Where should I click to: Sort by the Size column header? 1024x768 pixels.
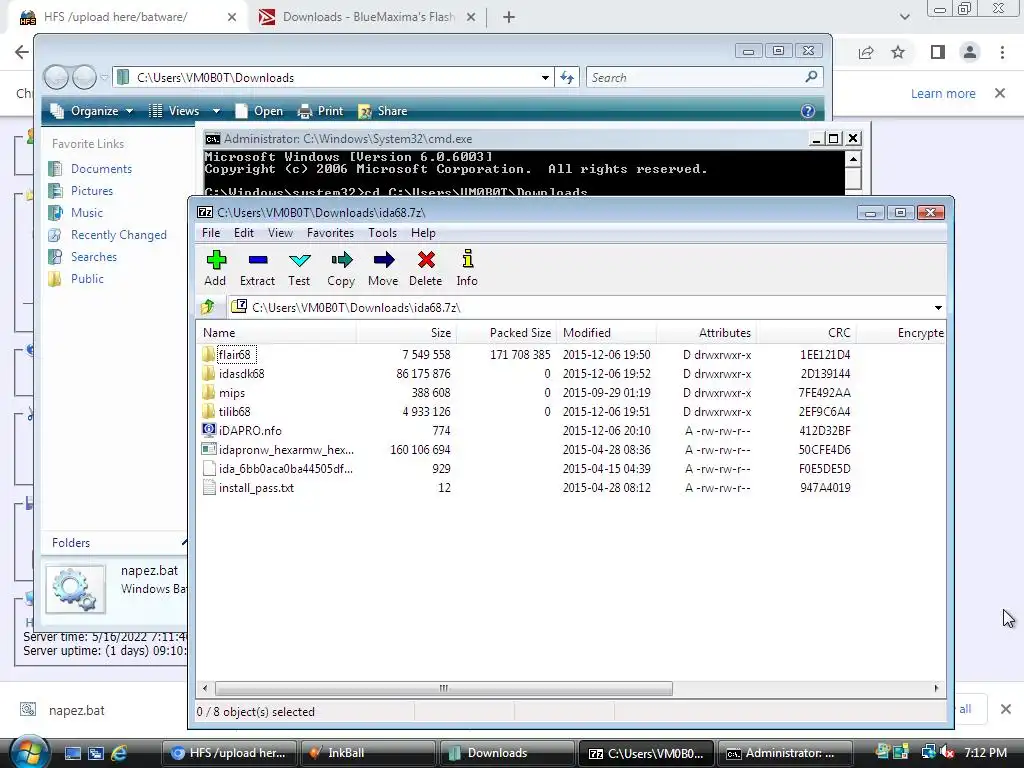[x=406, y=333]
